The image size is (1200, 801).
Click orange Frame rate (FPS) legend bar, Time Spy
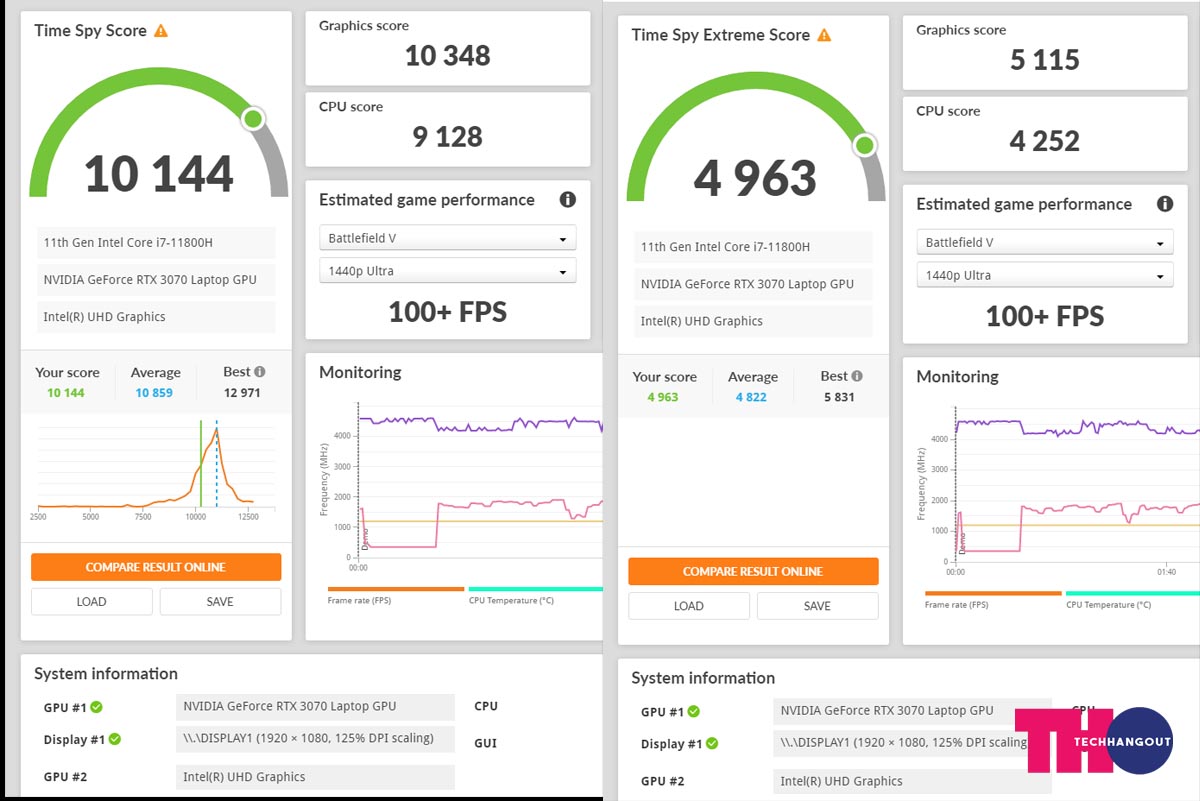(396, 589)
